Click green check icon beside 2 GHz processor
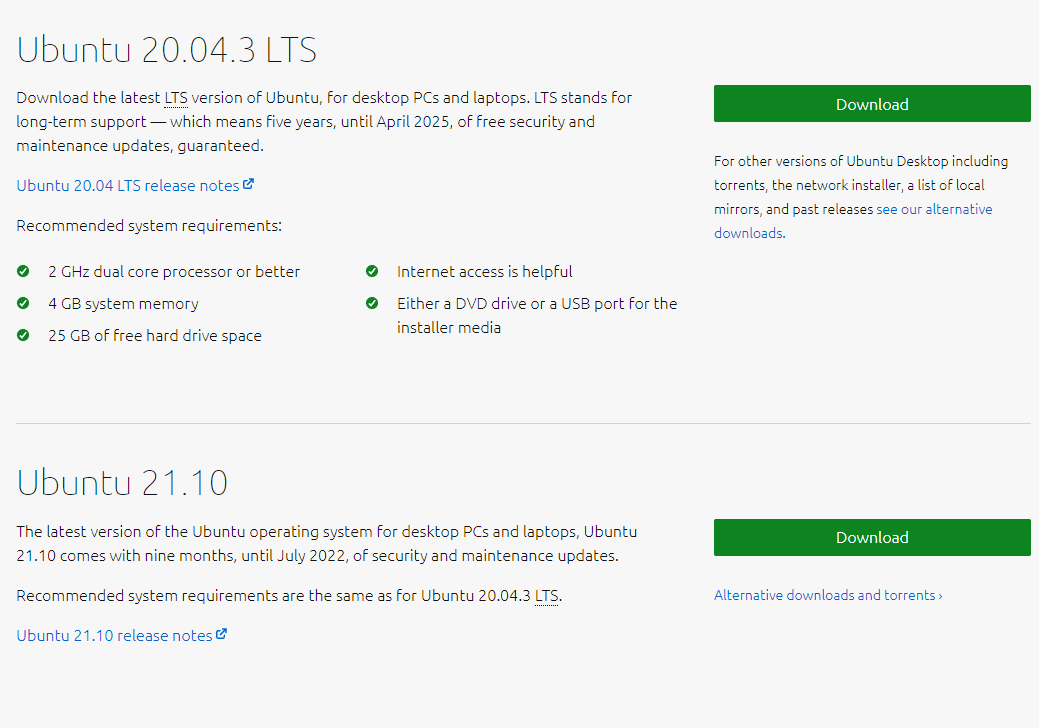Viewport: 1039px width, 728px height. [23, 271]
